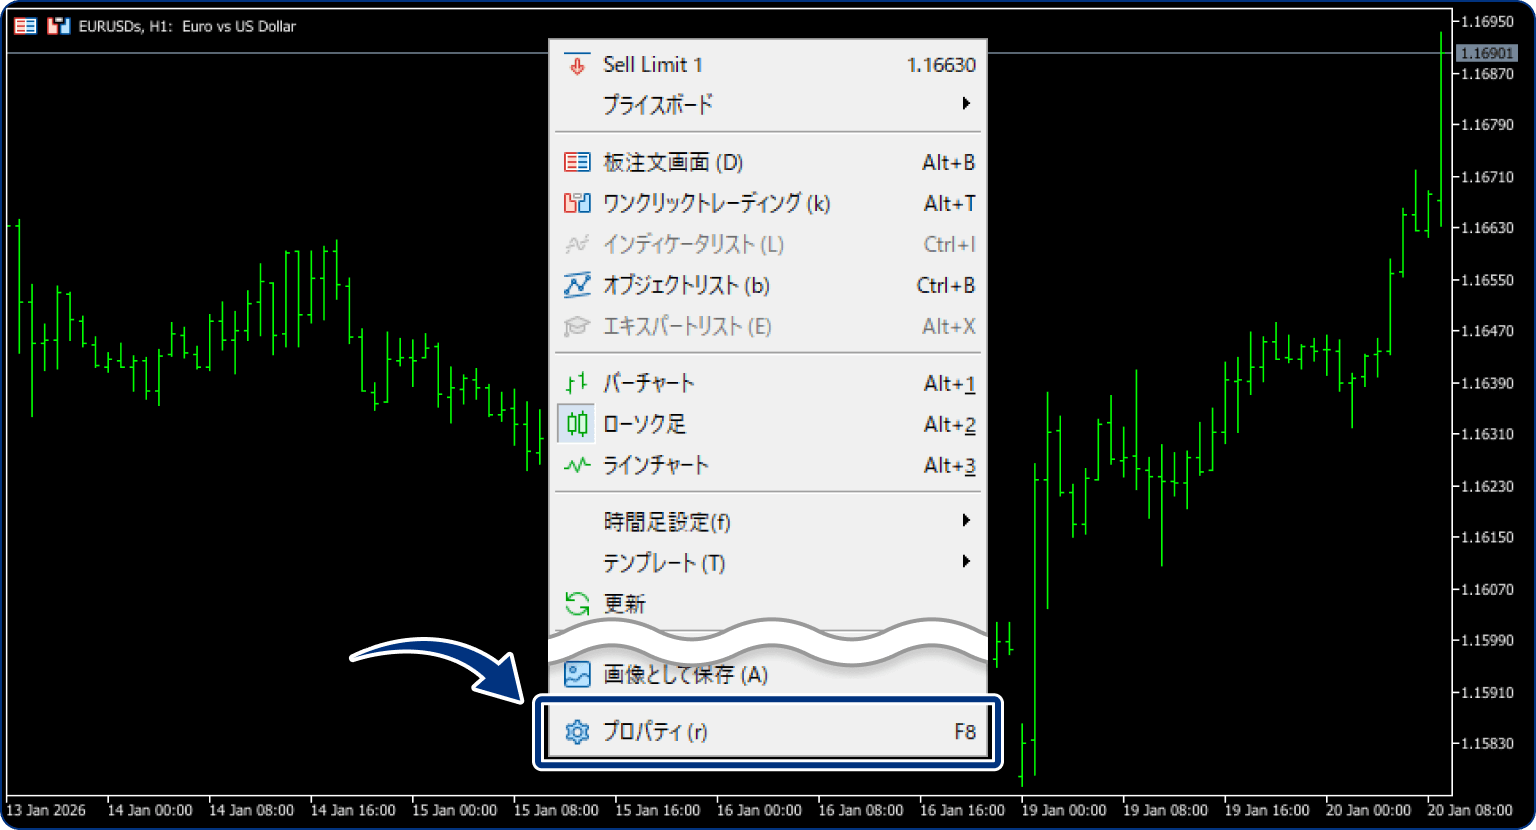Click the save as image (画像として保存) icon
Viewport: 1536px width, 830px height.
[576, 675]
